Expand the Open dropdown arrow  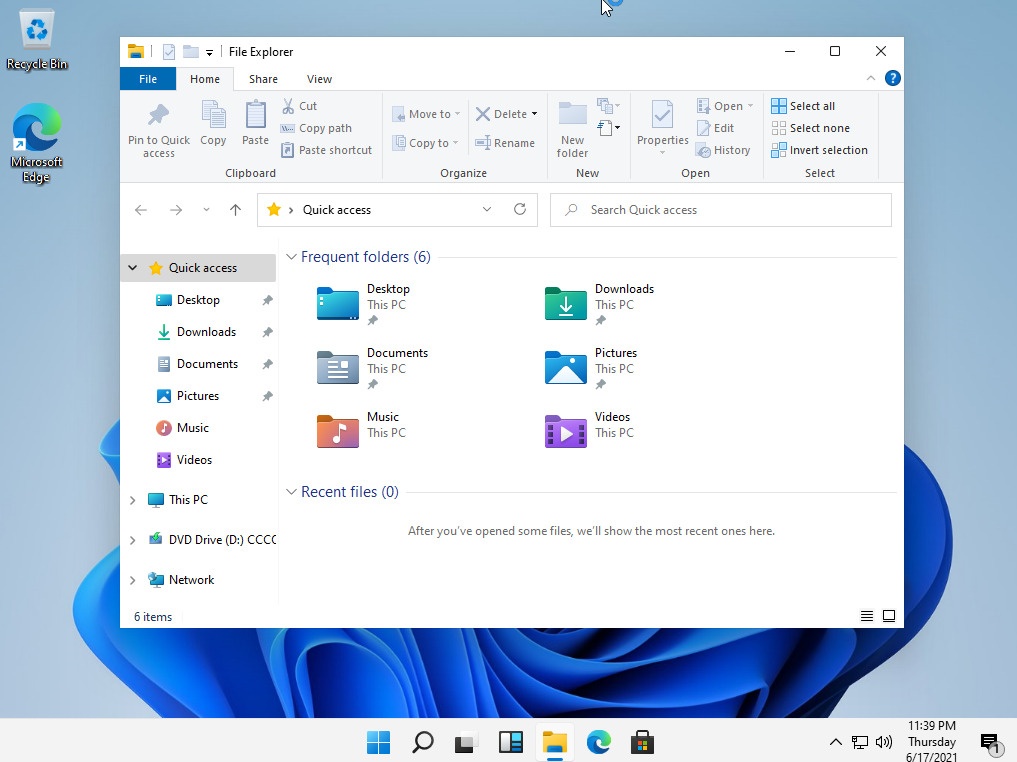pos(750,106)
